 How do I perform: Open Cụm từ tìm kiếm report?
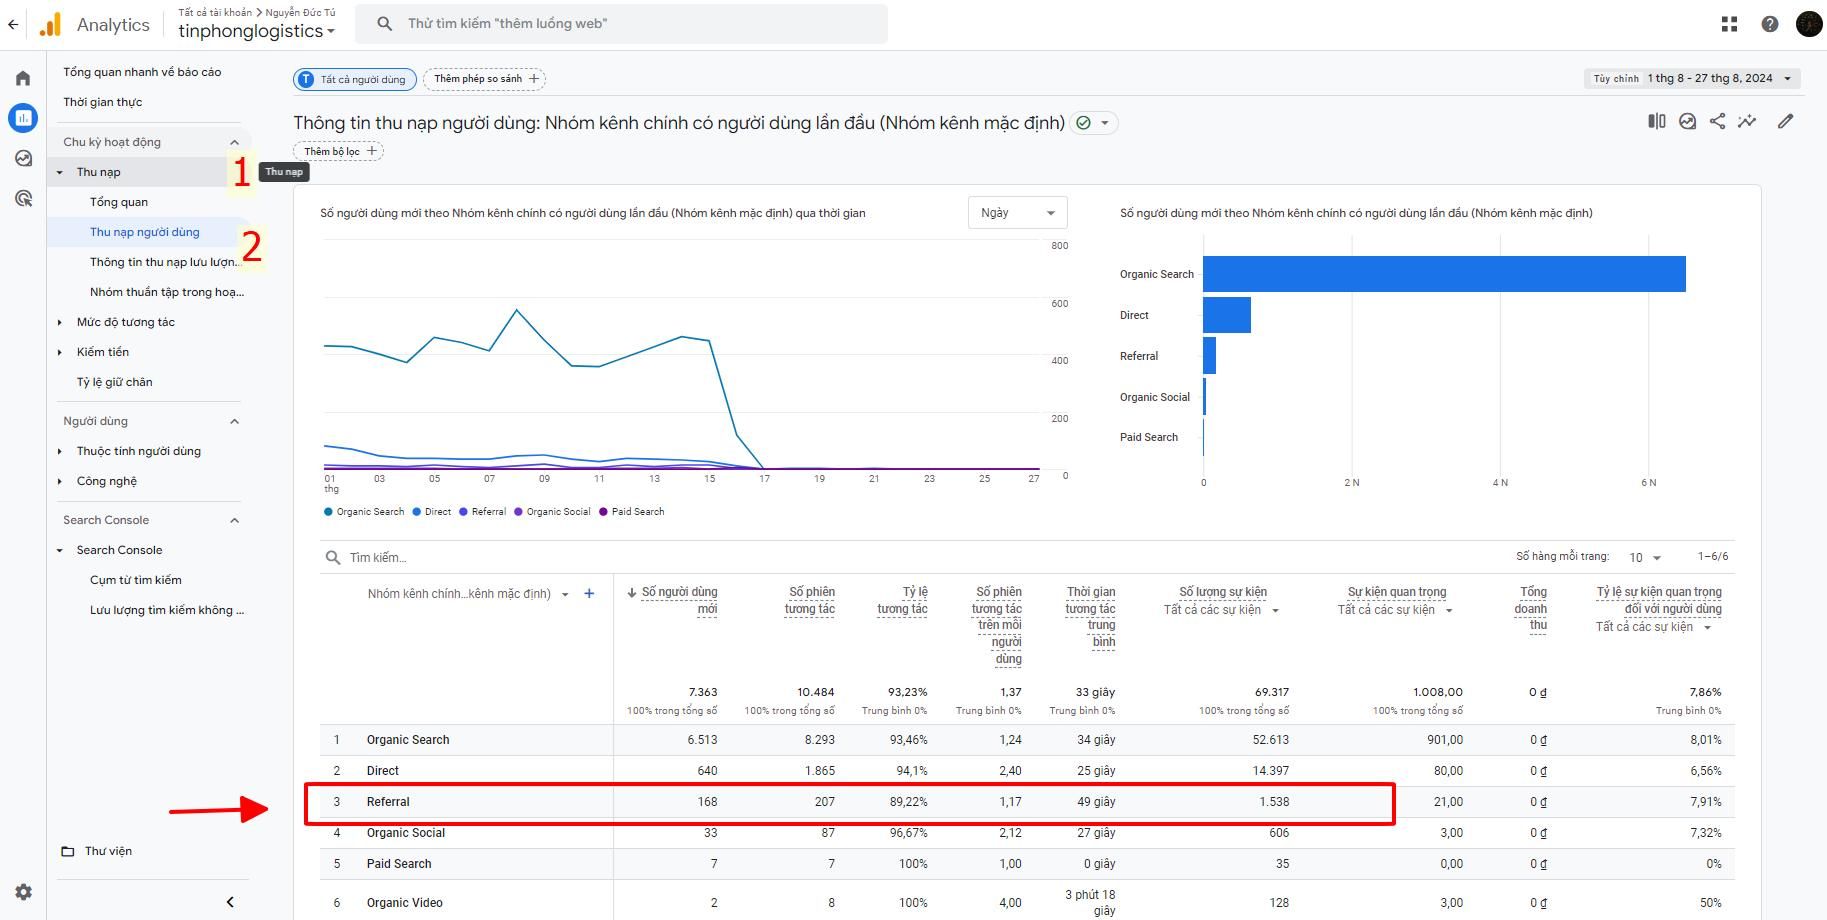136,580
